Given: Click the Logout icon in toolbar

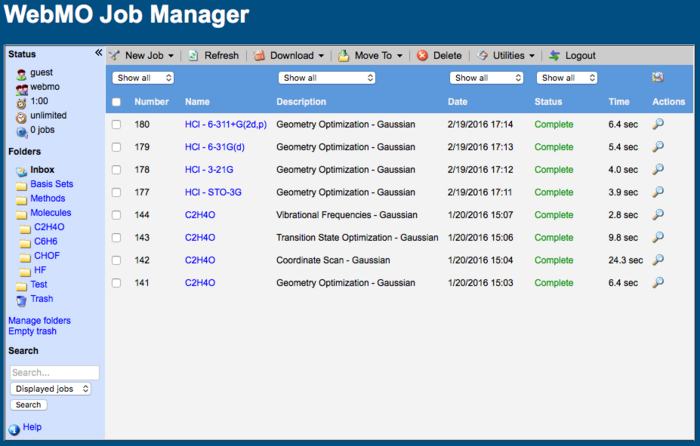Looking at the screenshot, I should pos(556,56).
